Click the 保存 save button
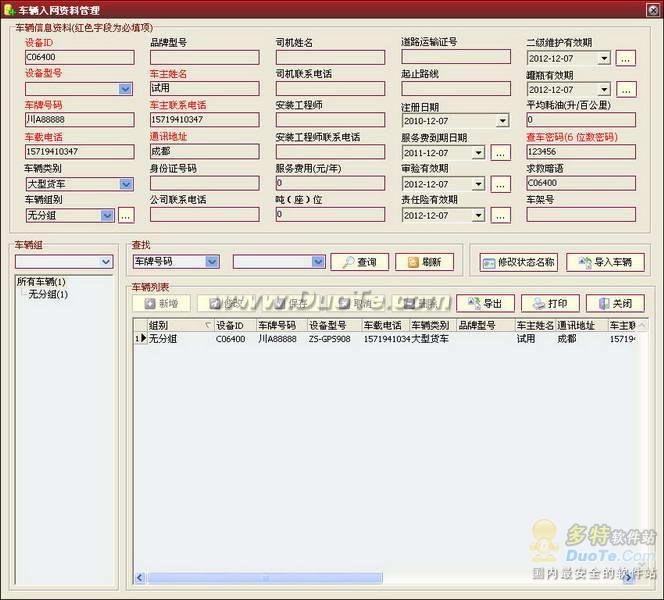664x600 pixels. pyautogui.click(x=291, y=303)
